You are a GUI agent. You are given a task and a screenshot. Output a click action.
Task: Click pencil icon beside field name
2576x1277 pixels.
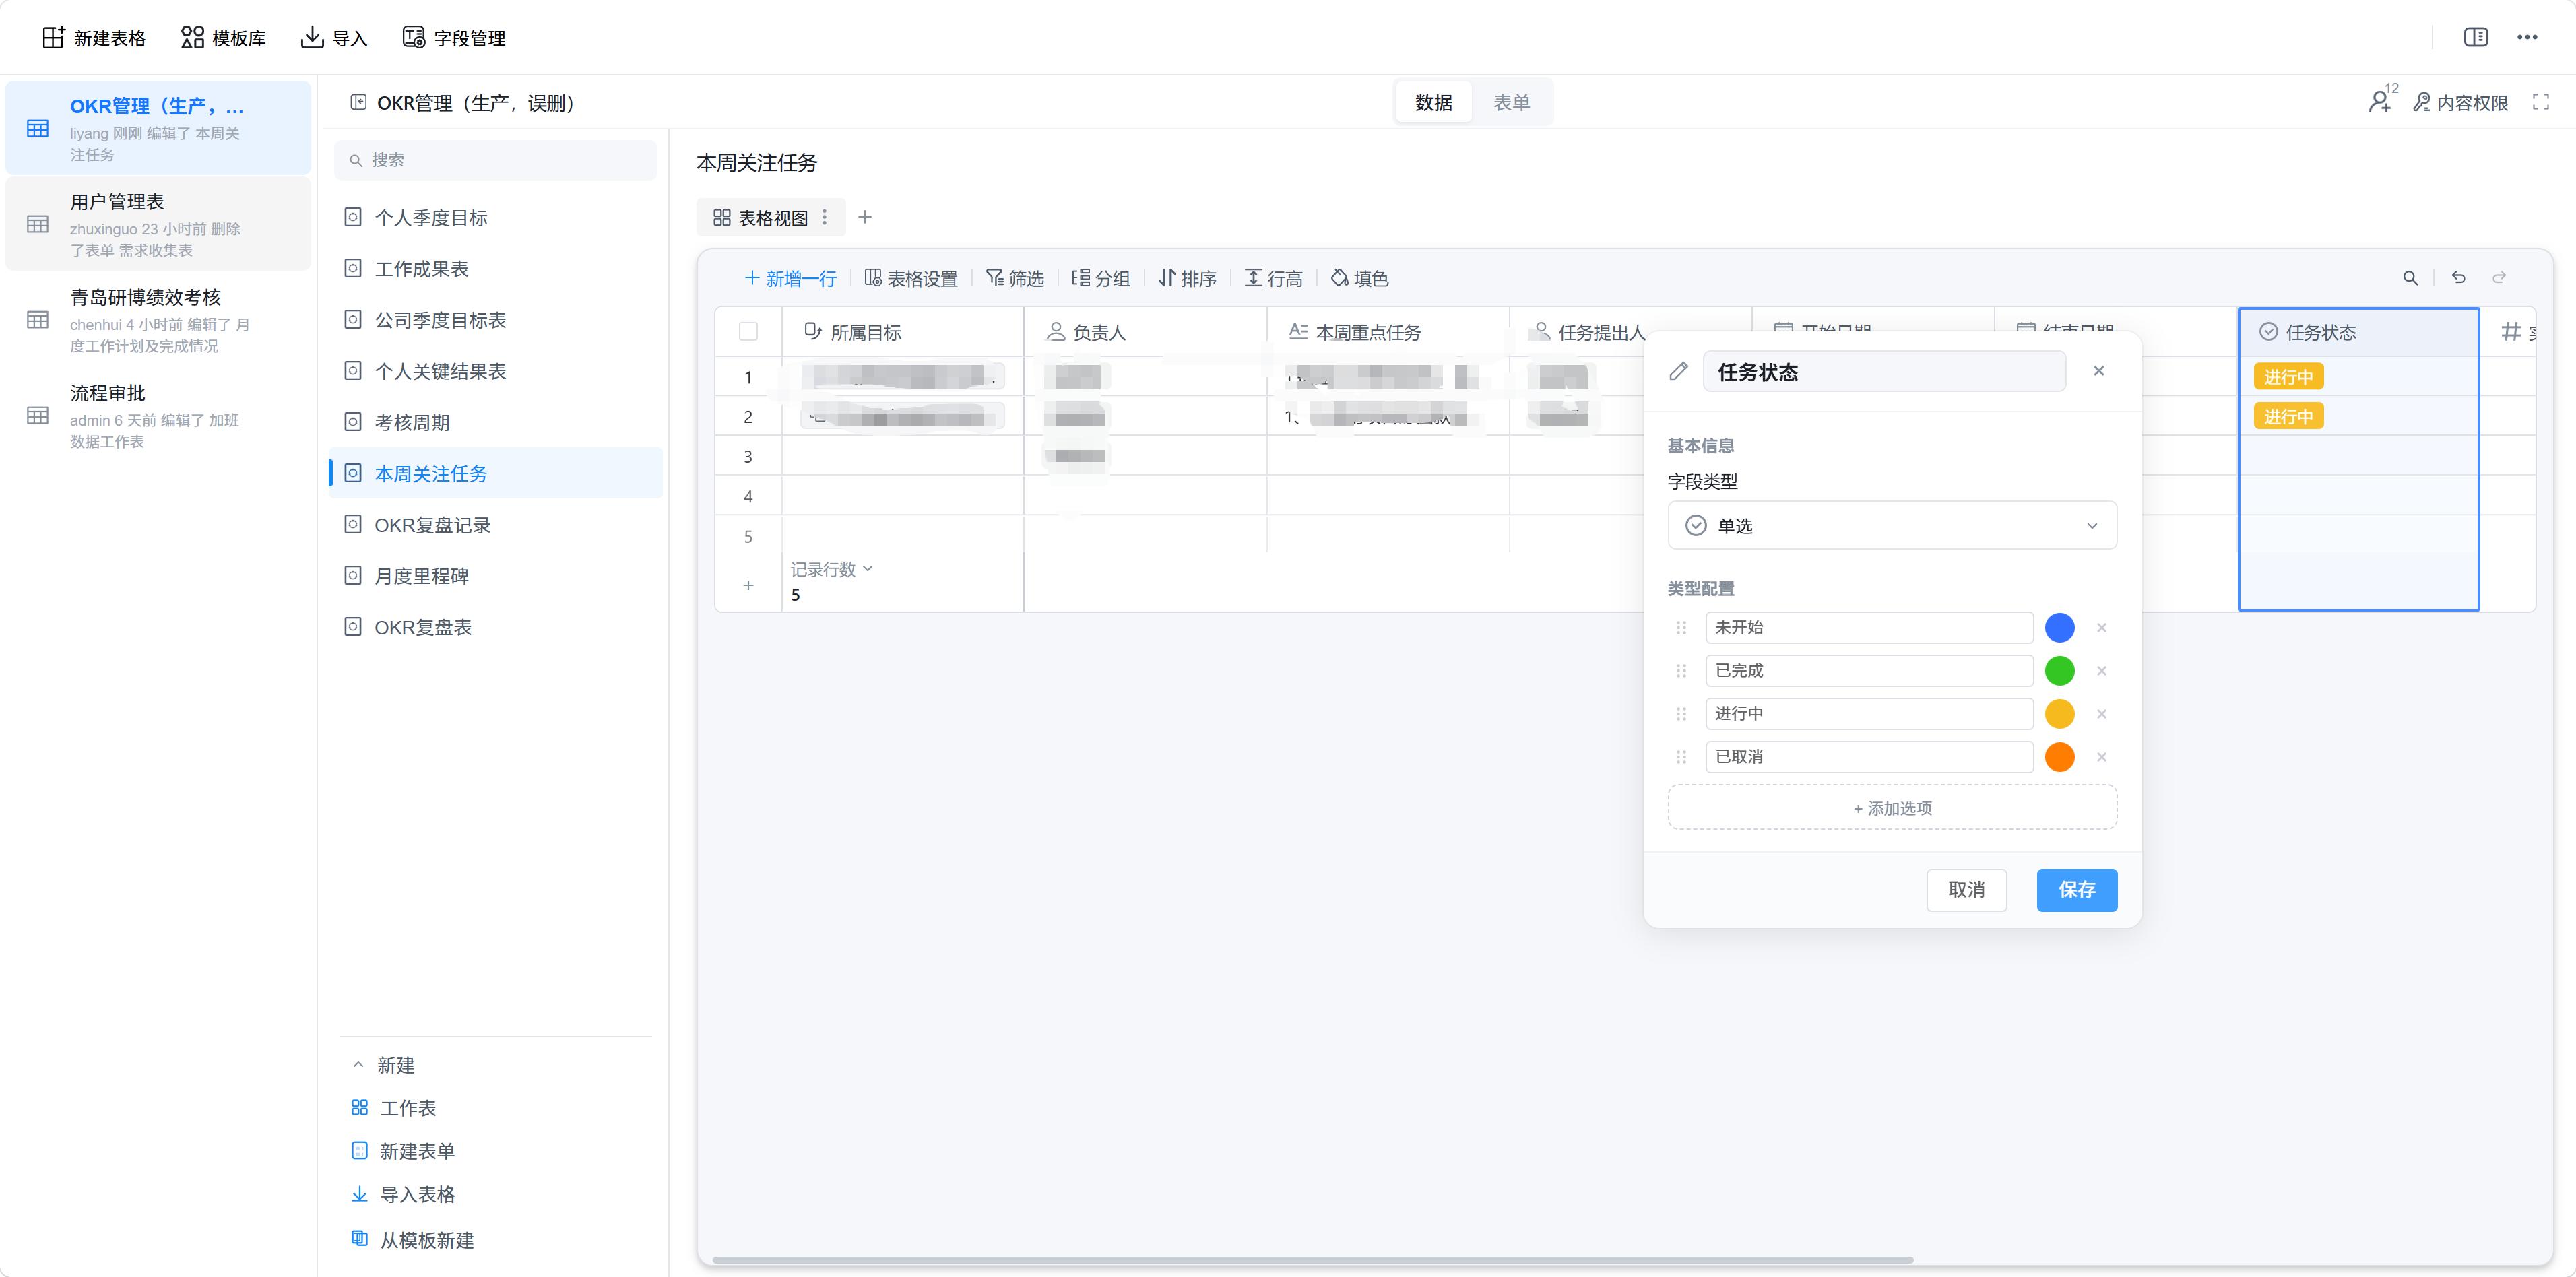point(1679,371)
